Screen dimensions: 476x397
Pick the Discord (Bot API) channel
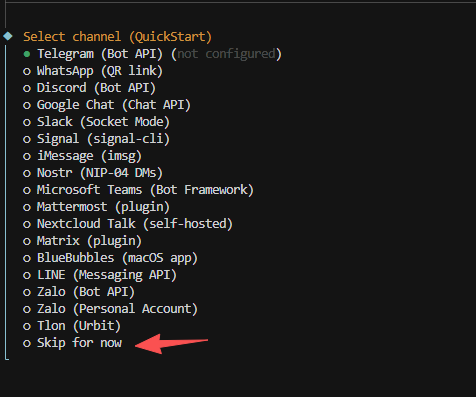tap(89, 88)
